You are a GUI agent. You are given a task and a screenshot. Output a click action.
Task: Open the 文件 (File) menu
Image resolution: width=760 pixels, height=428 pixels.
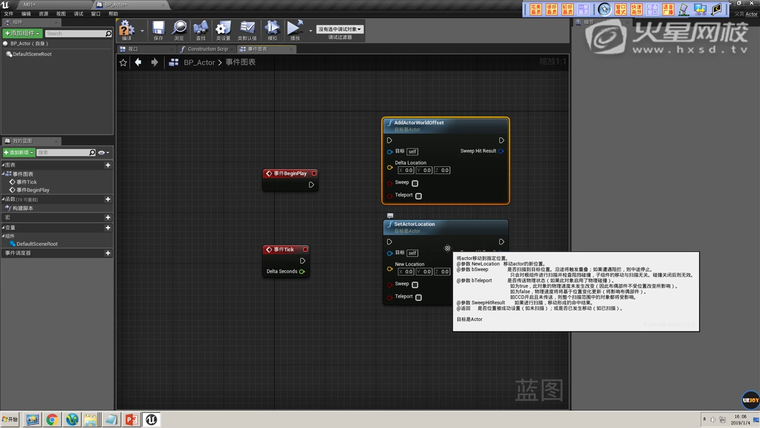[11, 14]
